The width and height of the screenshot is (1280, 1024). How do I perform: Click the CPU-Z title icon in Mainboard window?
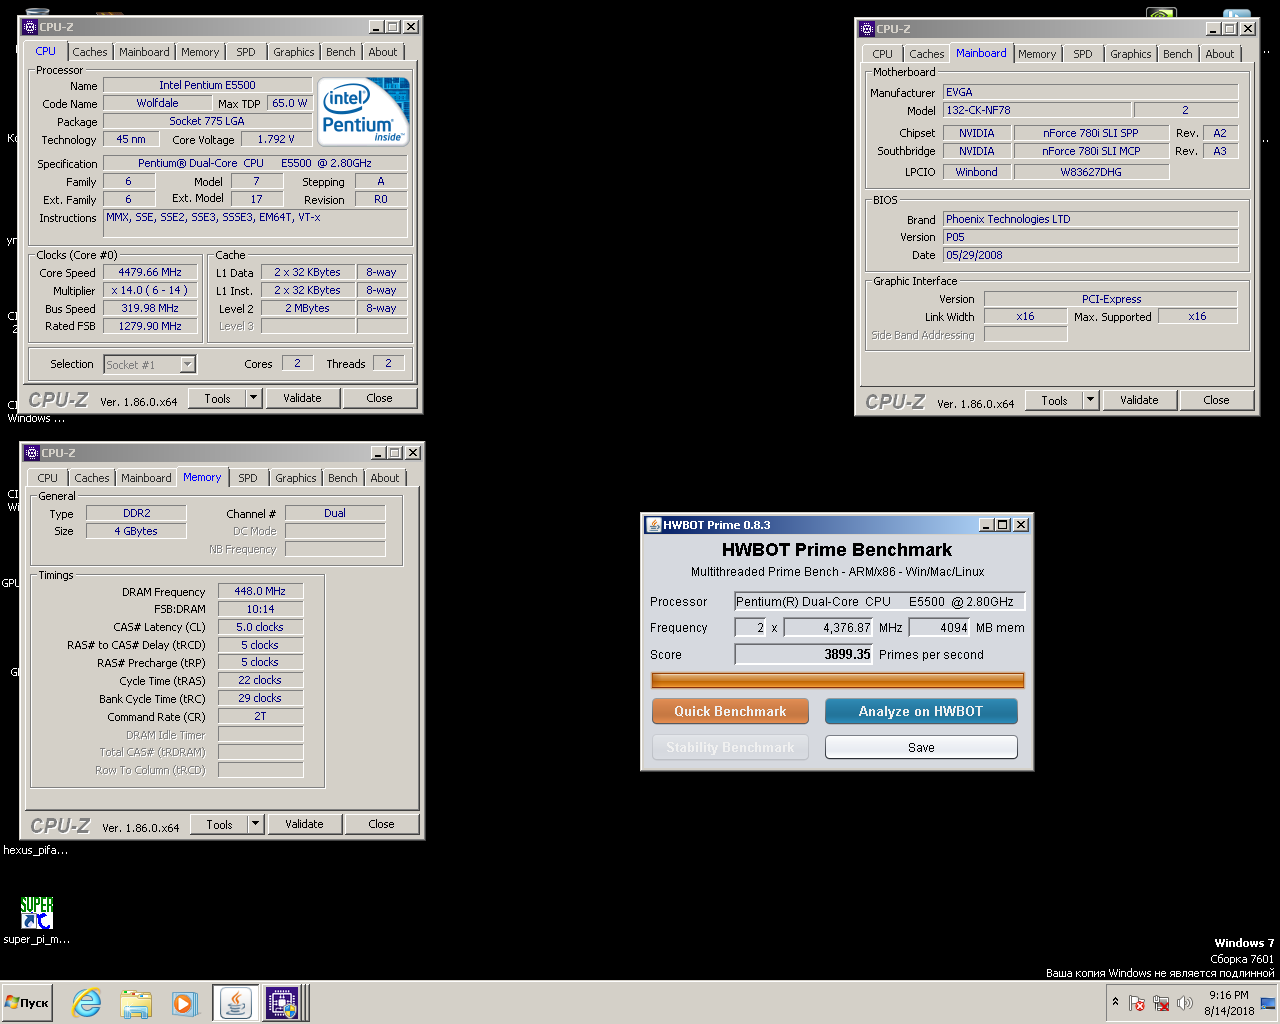click(867, 29)
